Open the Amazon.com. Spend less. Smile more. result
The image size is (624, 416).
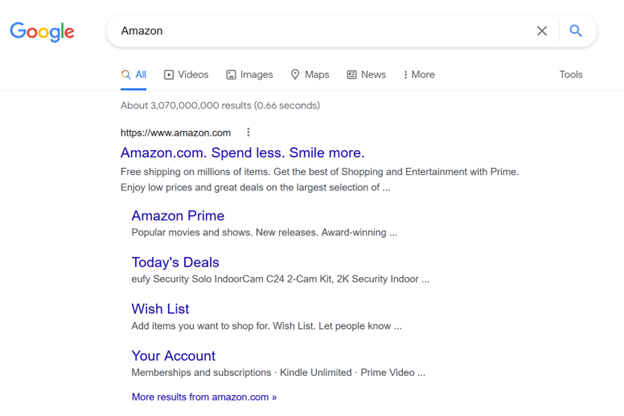pos(242,152)
